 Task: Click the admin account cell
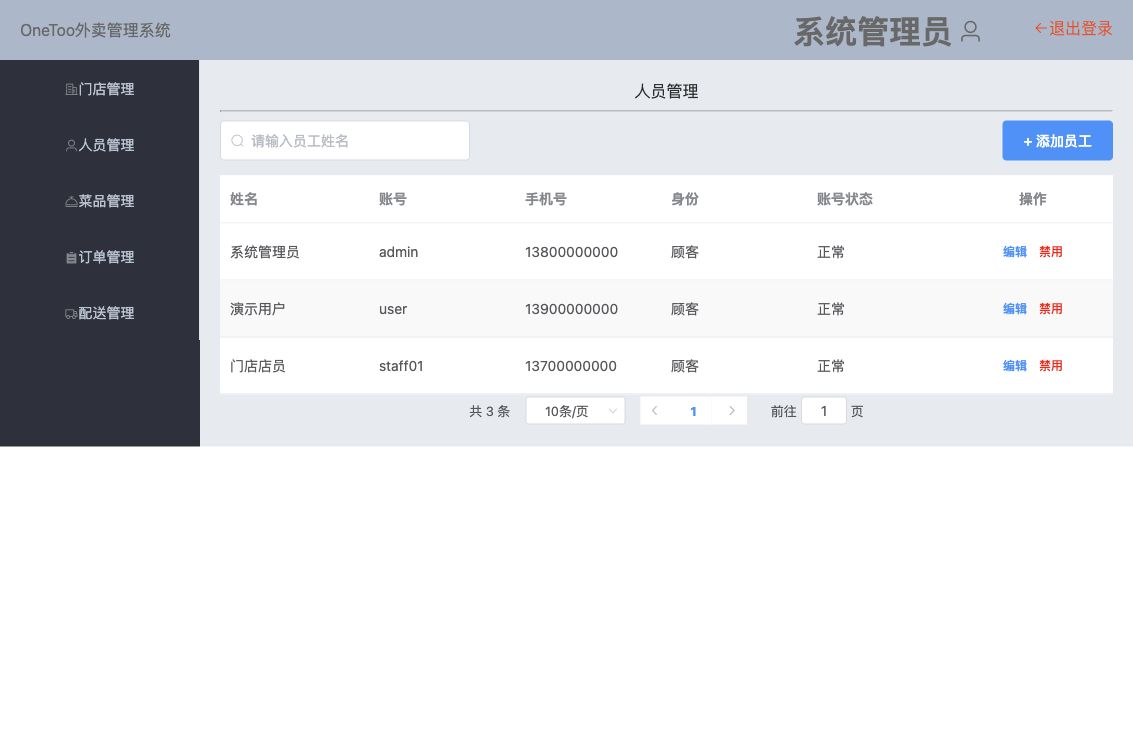[399, 252]
